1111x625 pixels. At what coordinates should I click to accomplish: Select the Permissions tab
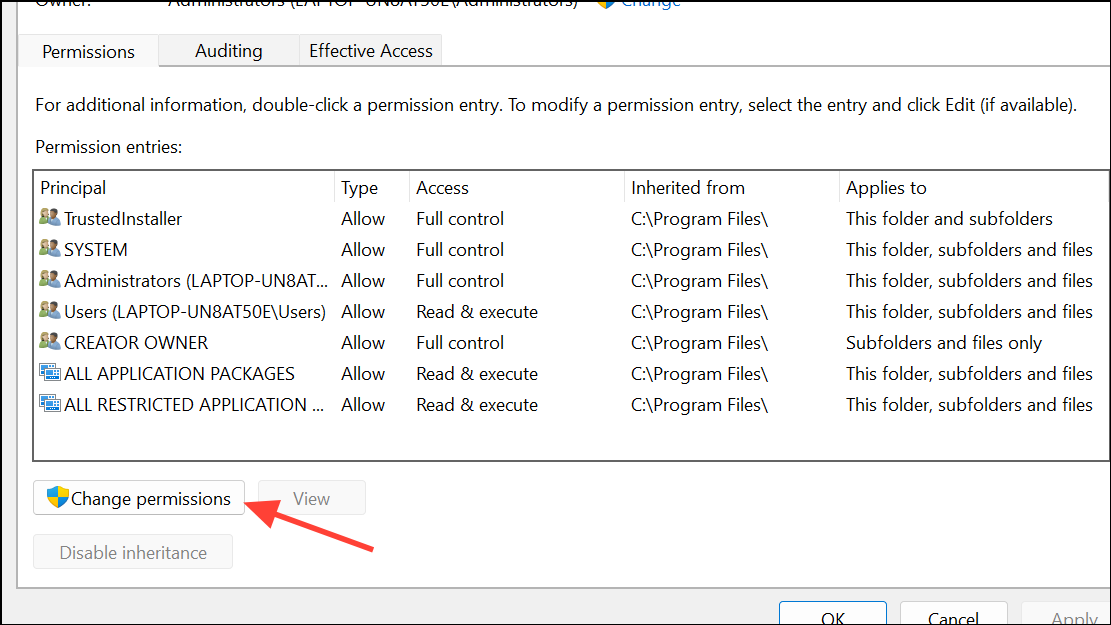[88, 50]
